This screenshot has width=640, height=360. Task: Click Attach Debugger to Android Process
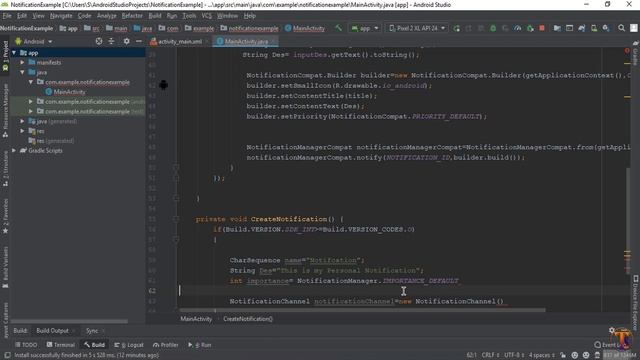tap(530, 28)
